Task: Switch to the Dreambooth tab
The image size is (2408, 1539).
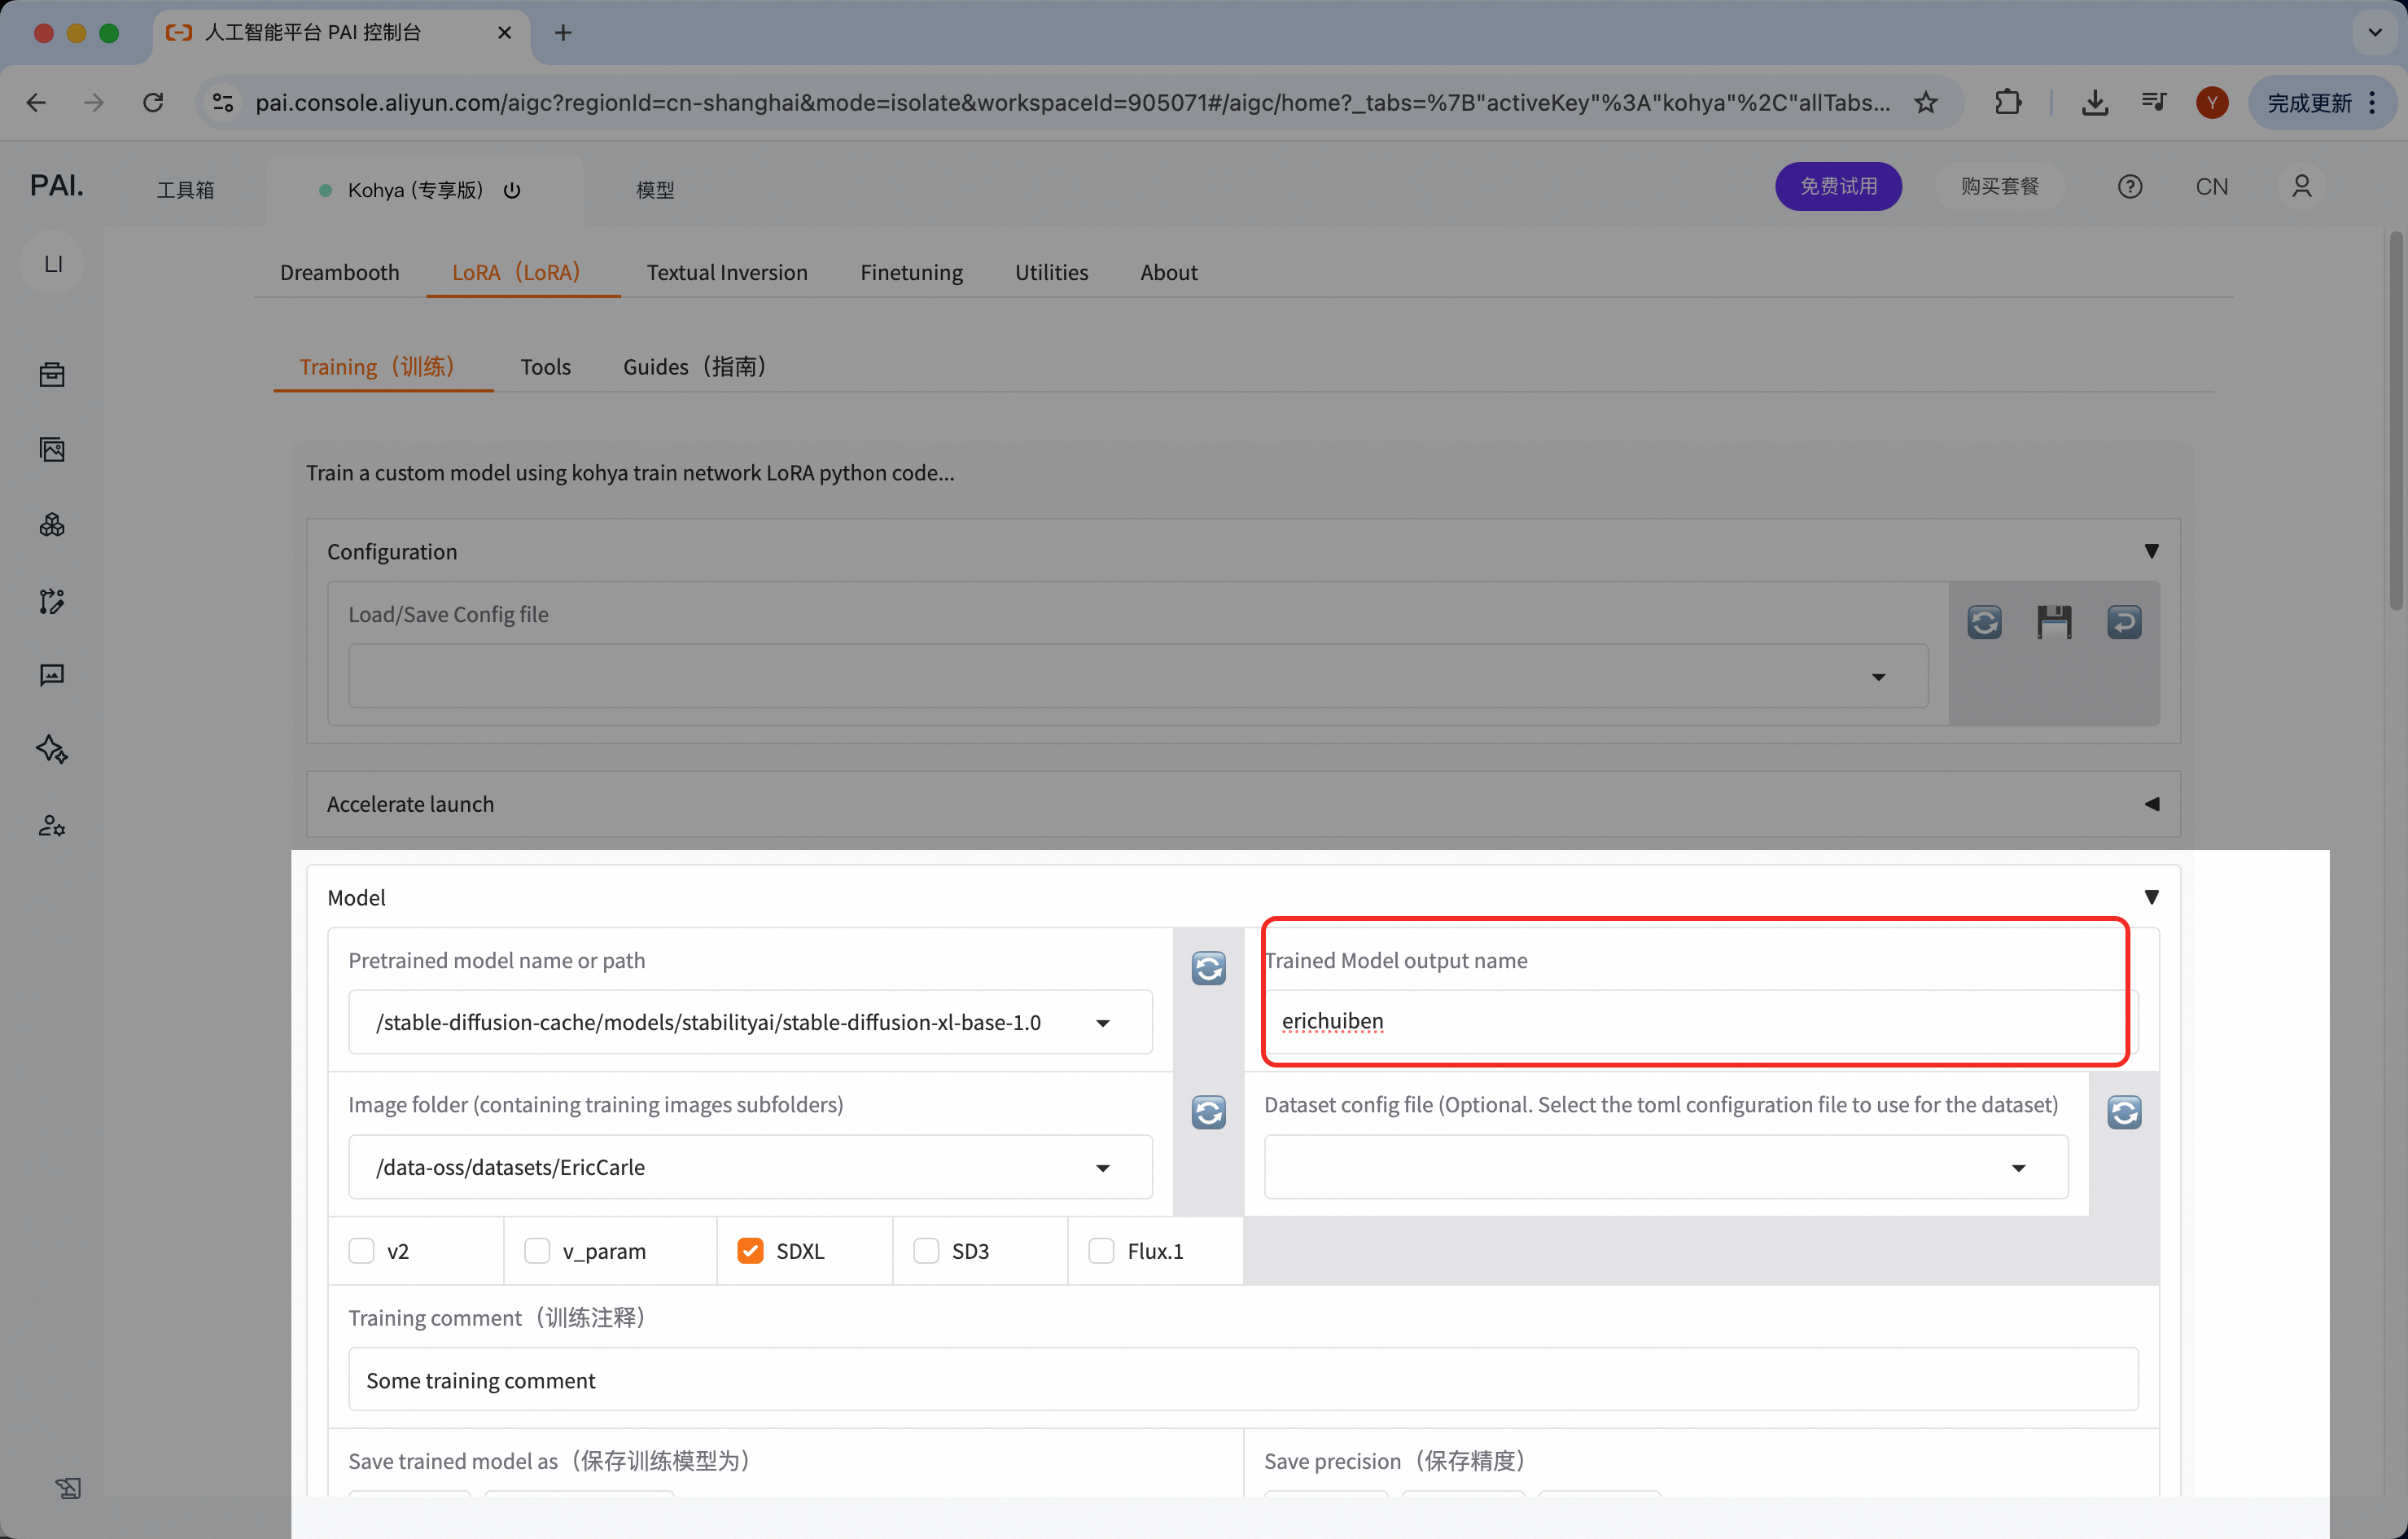Action: coord(339,272)
